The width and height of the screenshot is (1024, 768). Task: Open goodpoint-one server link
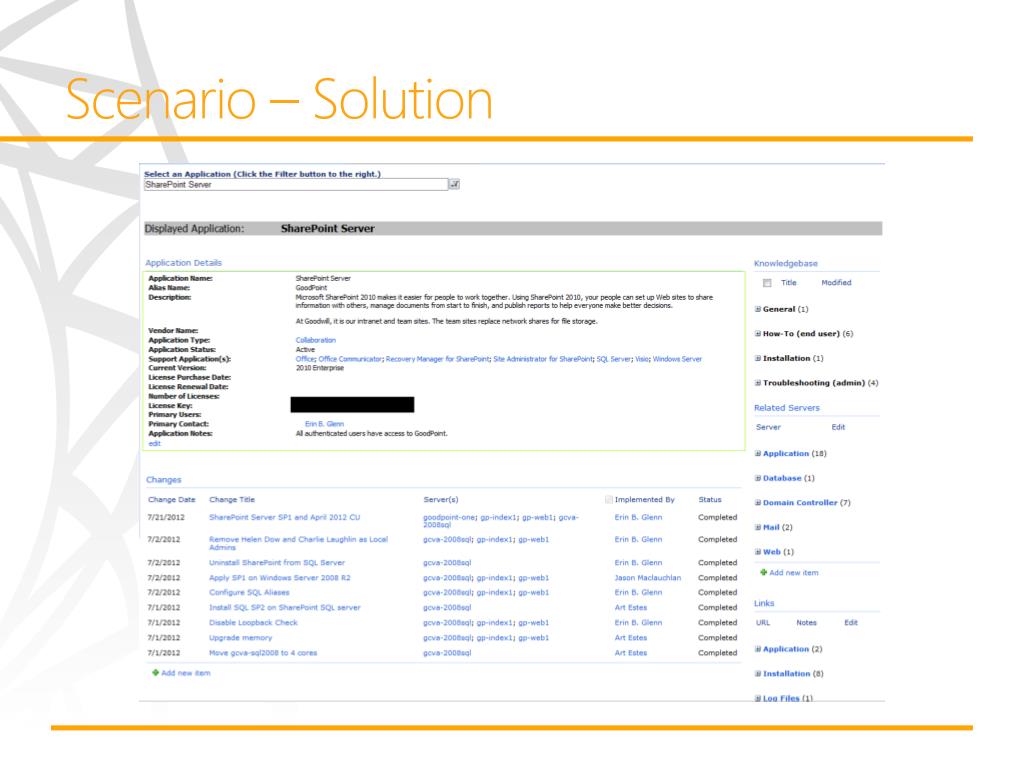click(x=449, y=517)
